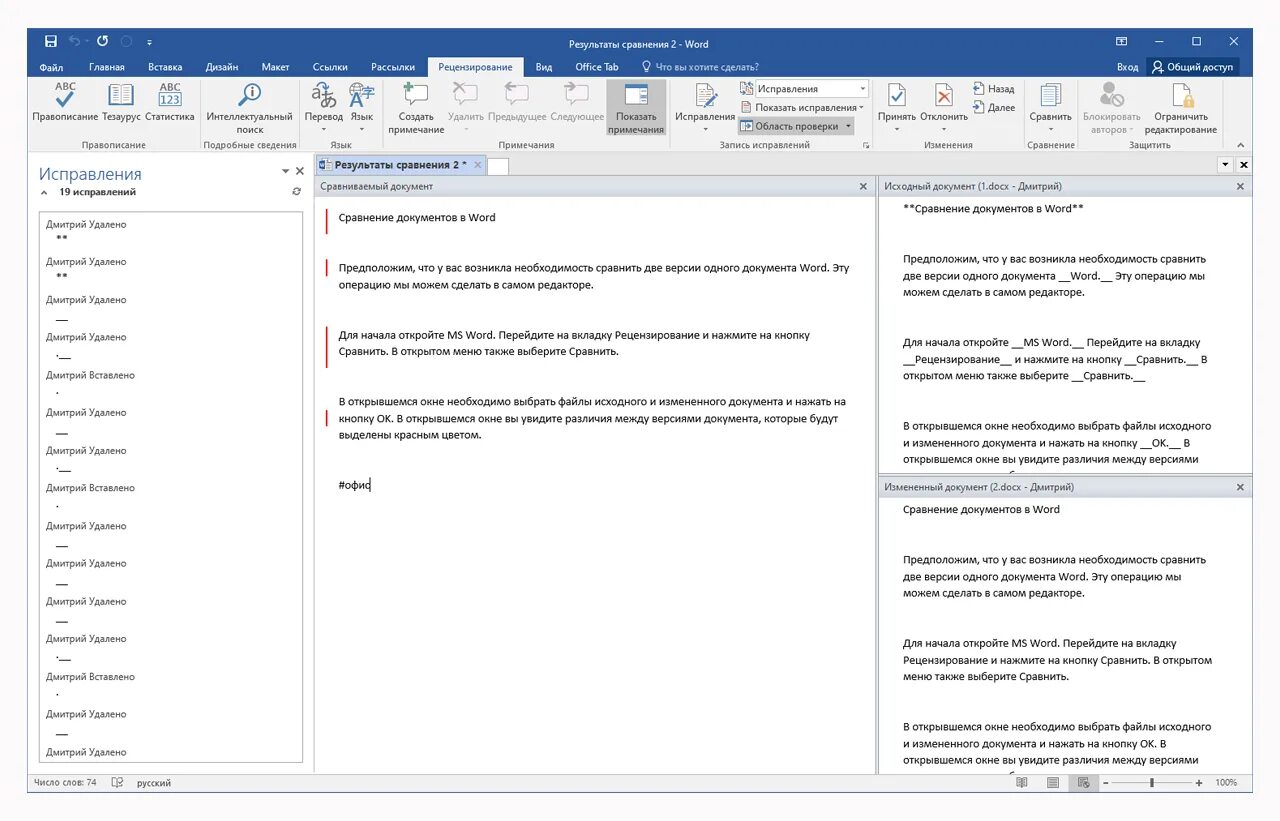Close the Исходный документ pane
This screenshot has width=1280, height=821.
(x=1241, y=186)
